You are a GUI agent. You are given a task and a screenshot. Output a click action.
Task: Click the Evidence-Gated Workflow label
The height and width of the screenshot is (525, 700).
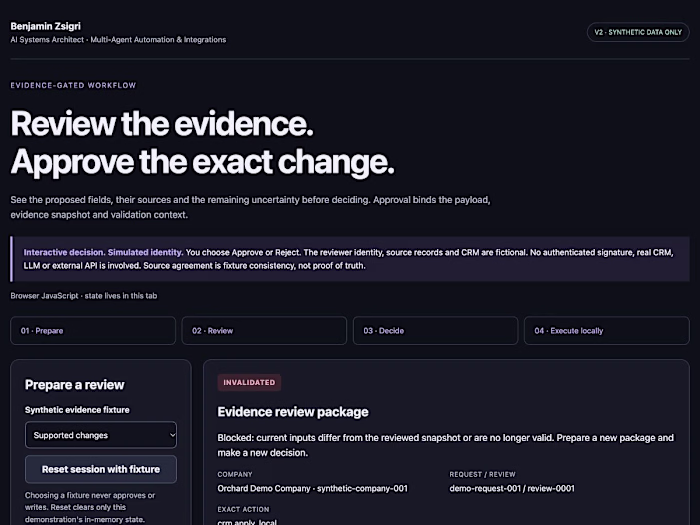click(73, 85)
